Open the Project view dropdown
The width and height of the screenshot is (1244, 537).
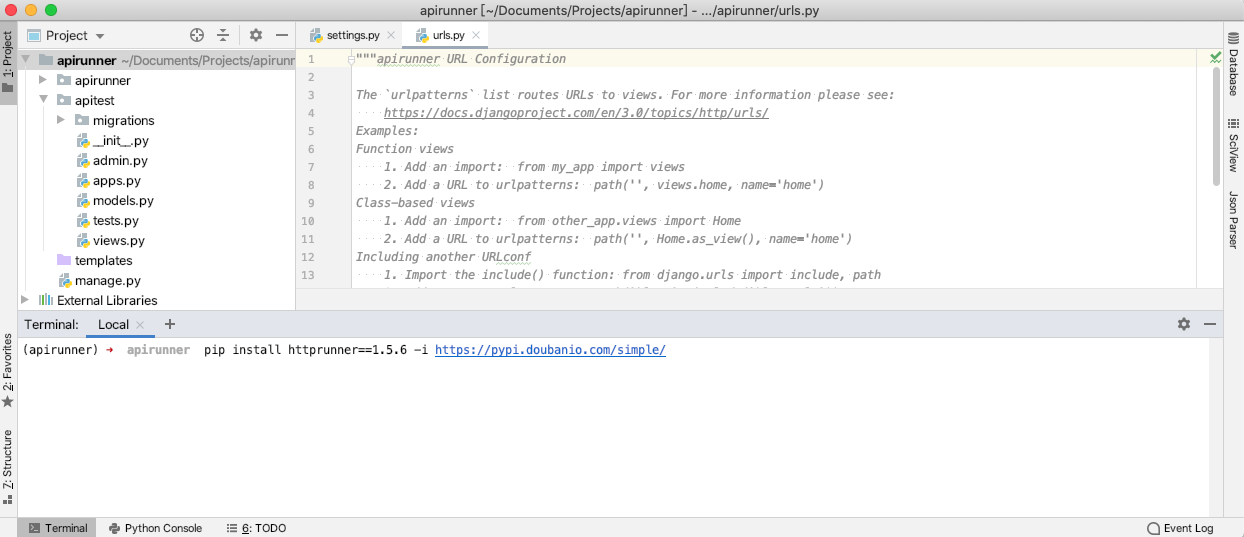point(67,35)
